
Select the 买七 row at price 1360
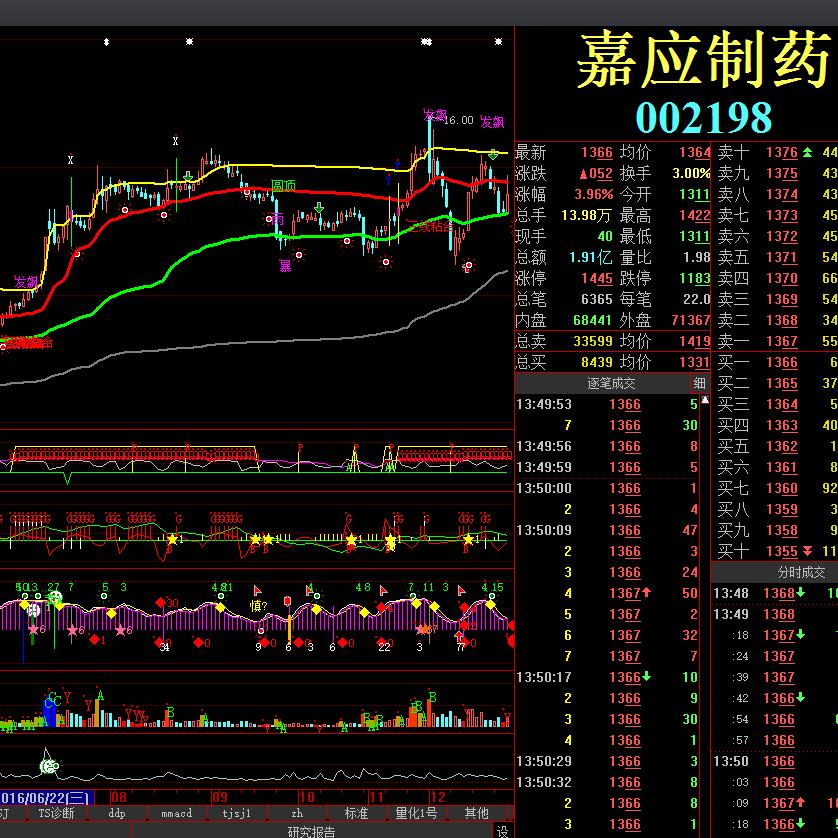(x=777, y=488)
